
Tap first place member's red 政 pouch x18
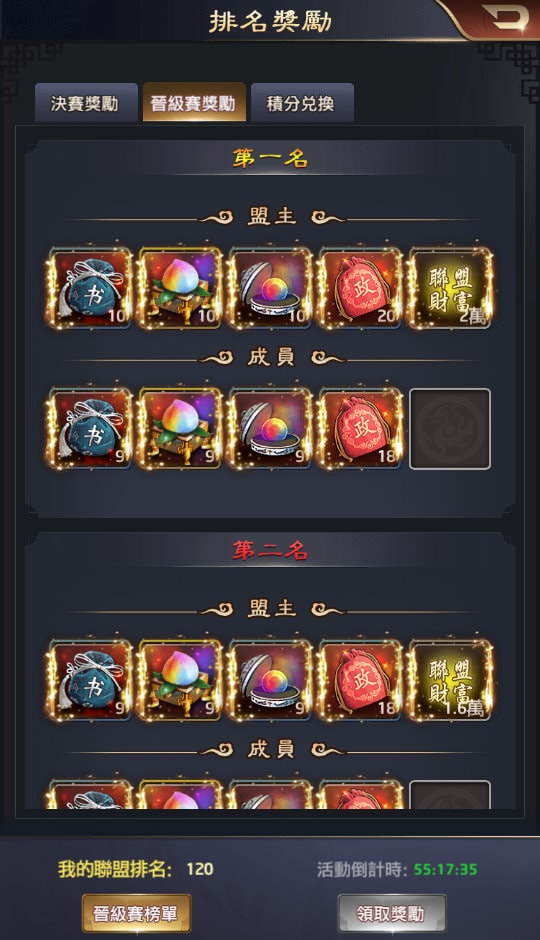pyautogui.click(x=360, y=429)
